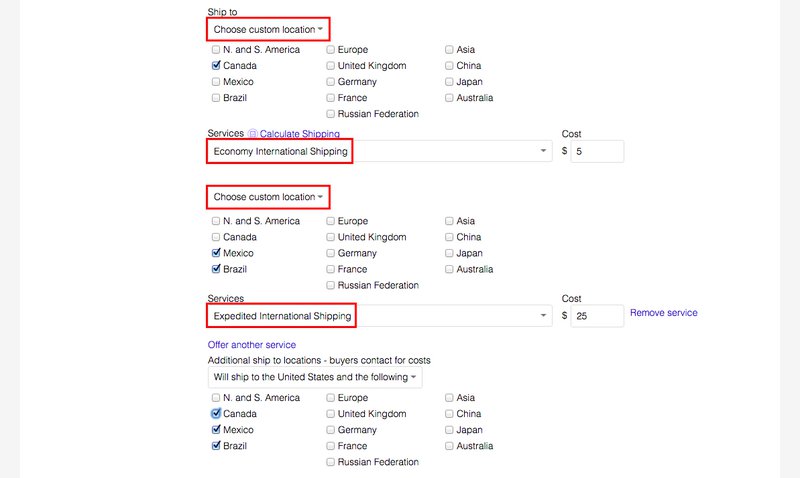Check United Kingdom in the first ship-to group
The width and height of the screenshot is (800, 478).
point(331,66)
